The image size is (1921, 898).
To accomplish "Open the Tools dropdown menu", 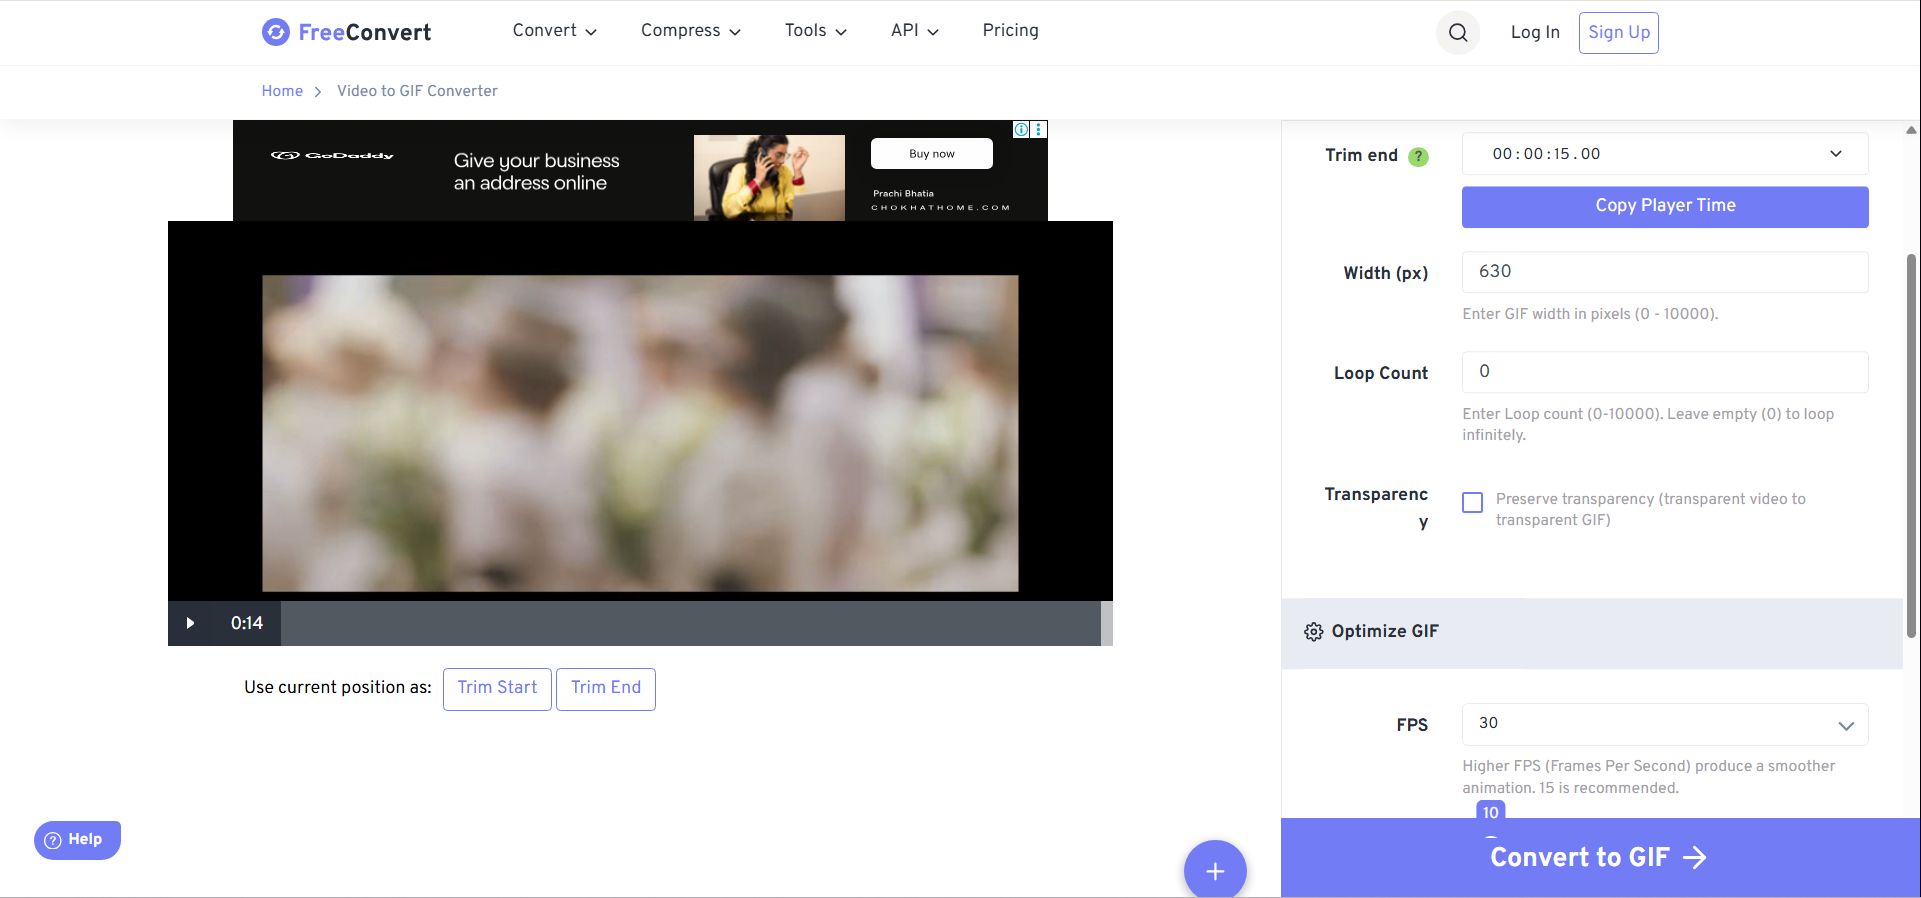I will tap(815, 31).
